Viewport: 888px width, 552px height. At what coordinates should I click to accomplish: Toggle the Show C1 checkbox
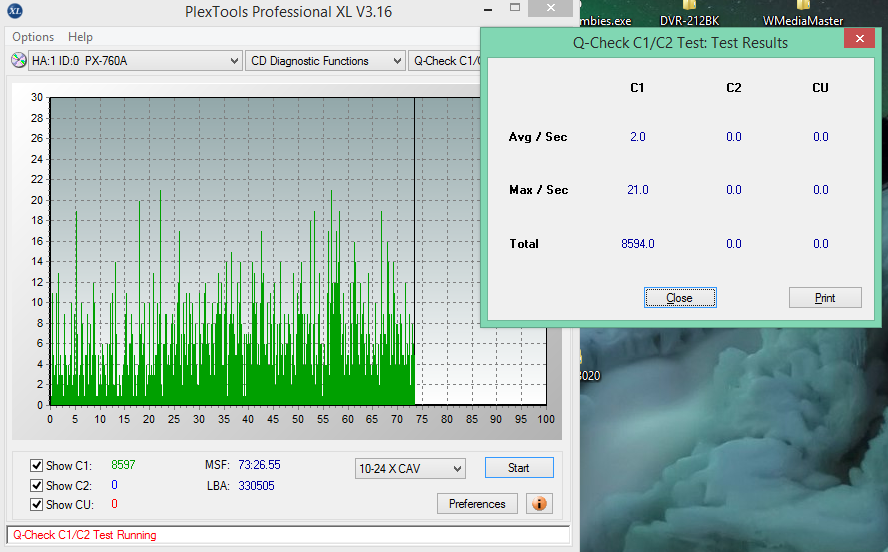(x=36, y=465)
